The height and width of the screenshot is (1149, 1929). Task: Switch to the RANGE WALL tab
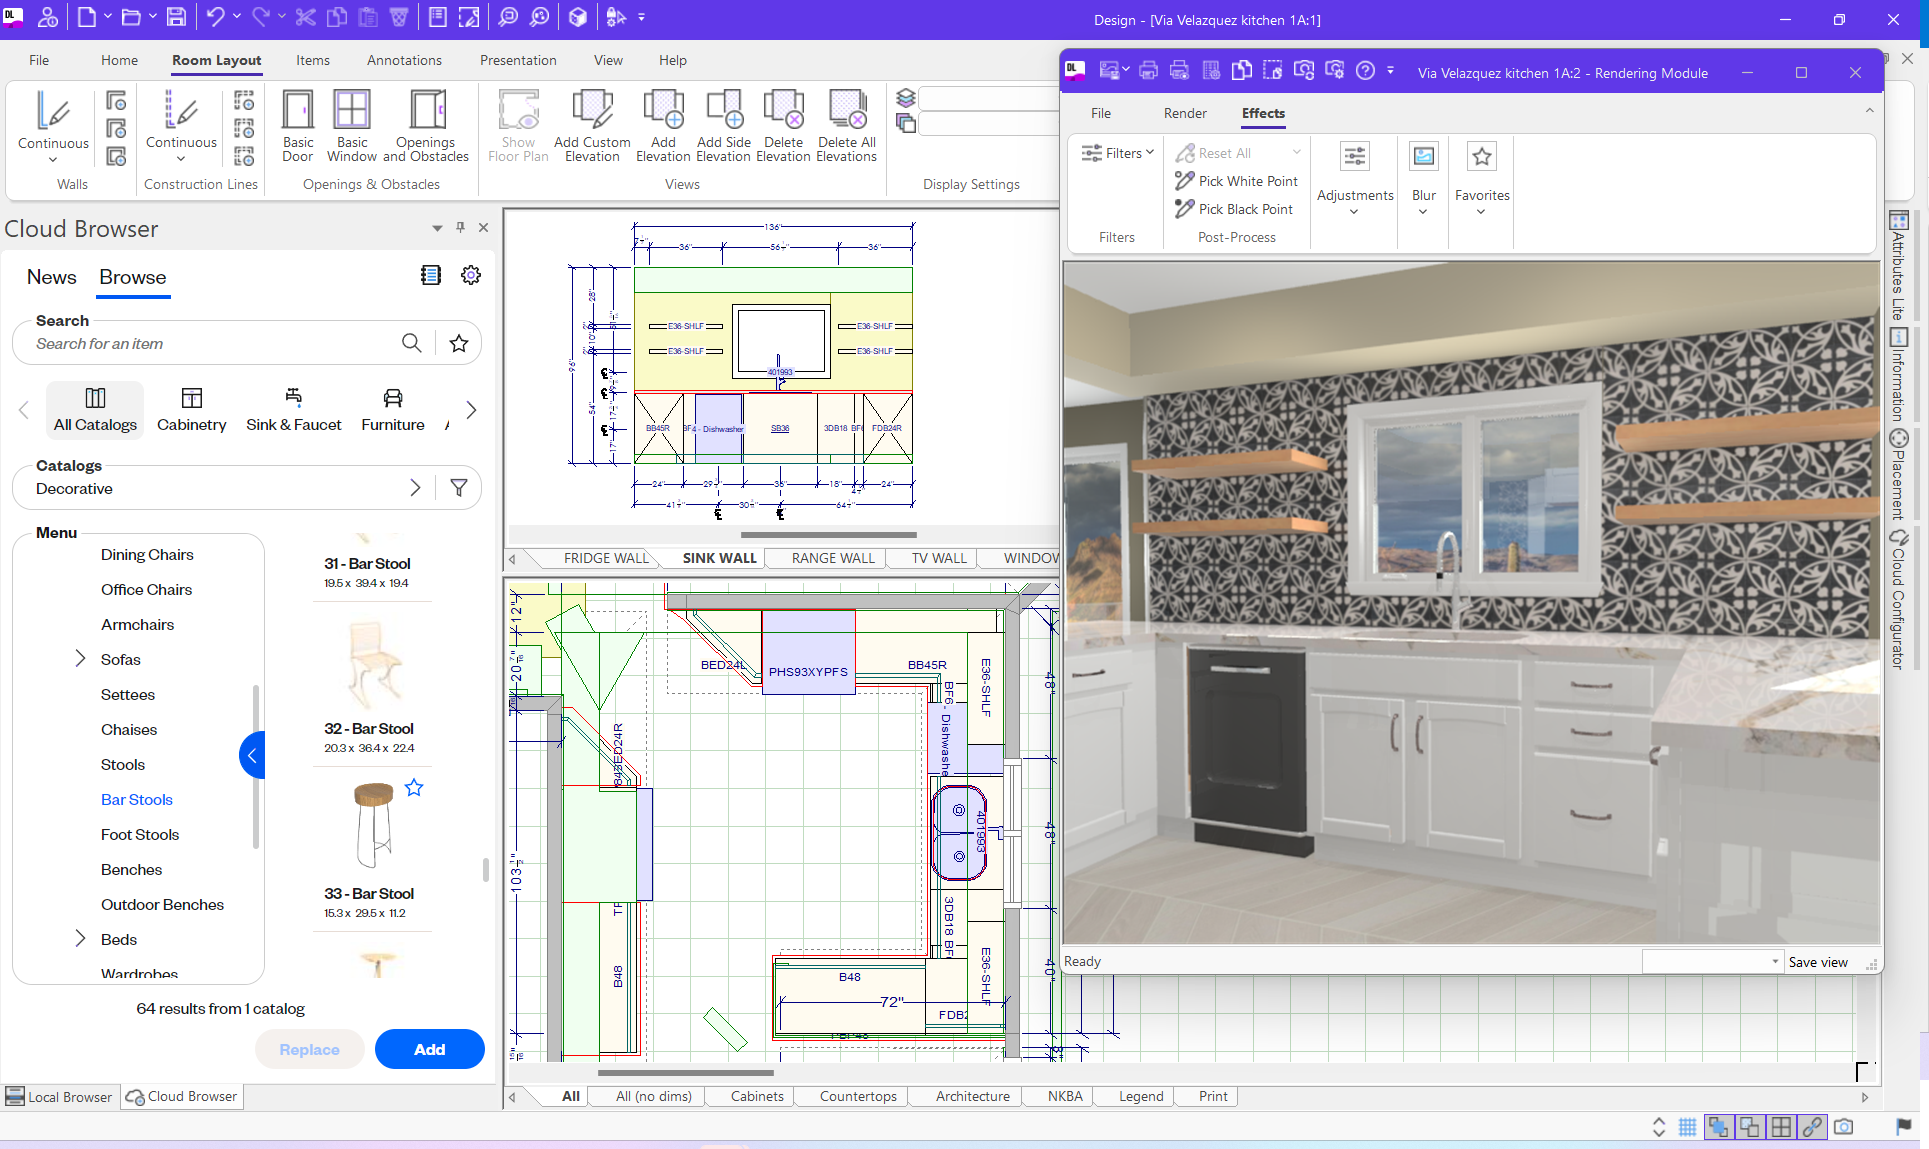[834, 558]
